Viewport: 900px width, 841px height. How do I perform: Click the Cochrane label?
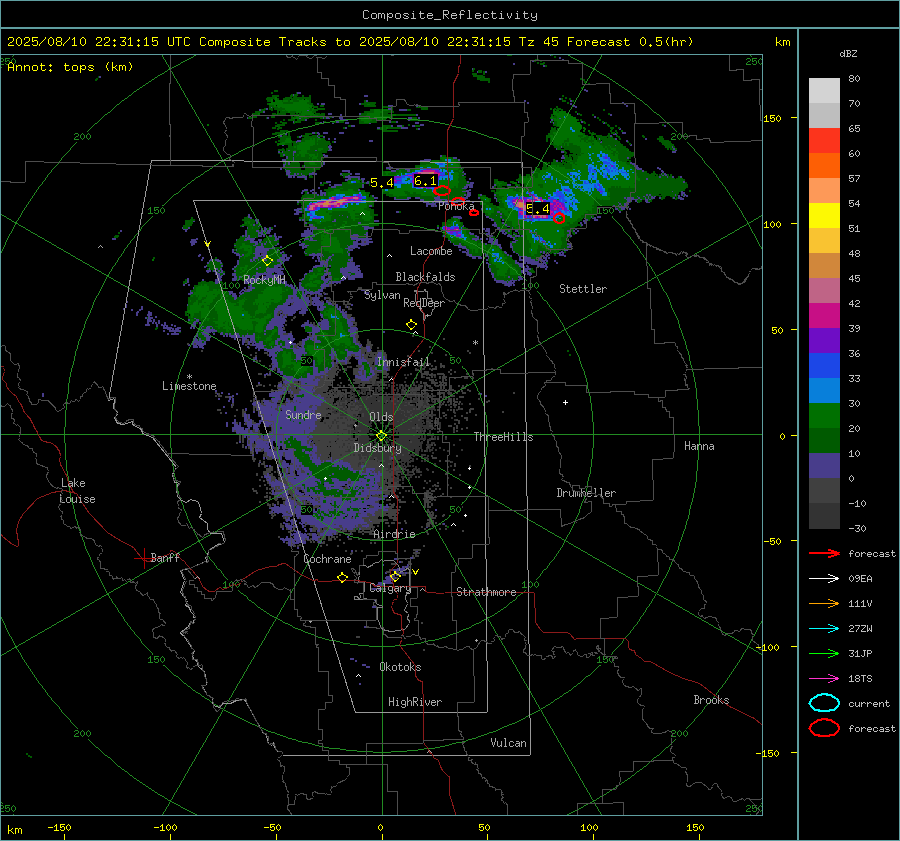tap(327, 559)
